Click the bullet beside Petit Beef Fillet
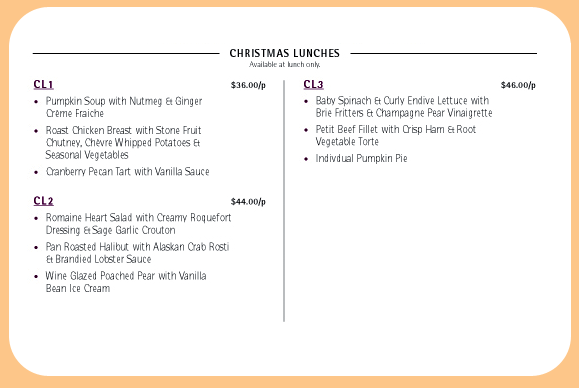The image size is (579, 388). click(306, 130)
